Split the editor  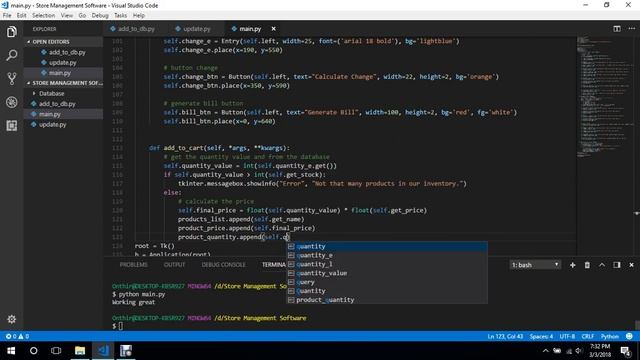617,29
